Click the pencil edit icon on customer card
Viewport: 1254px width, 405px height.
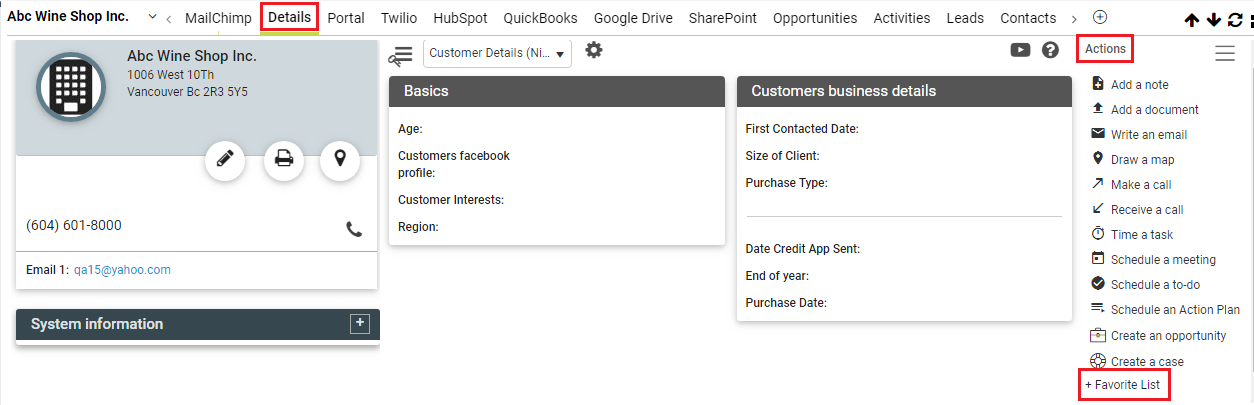[x=225, y=160]
